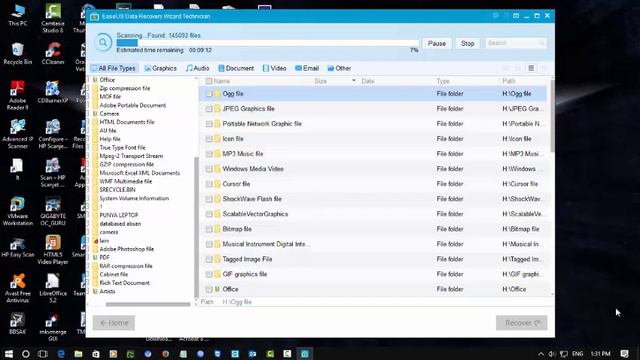
Task: Click the Search input field
Action: [x=516, y=43]
